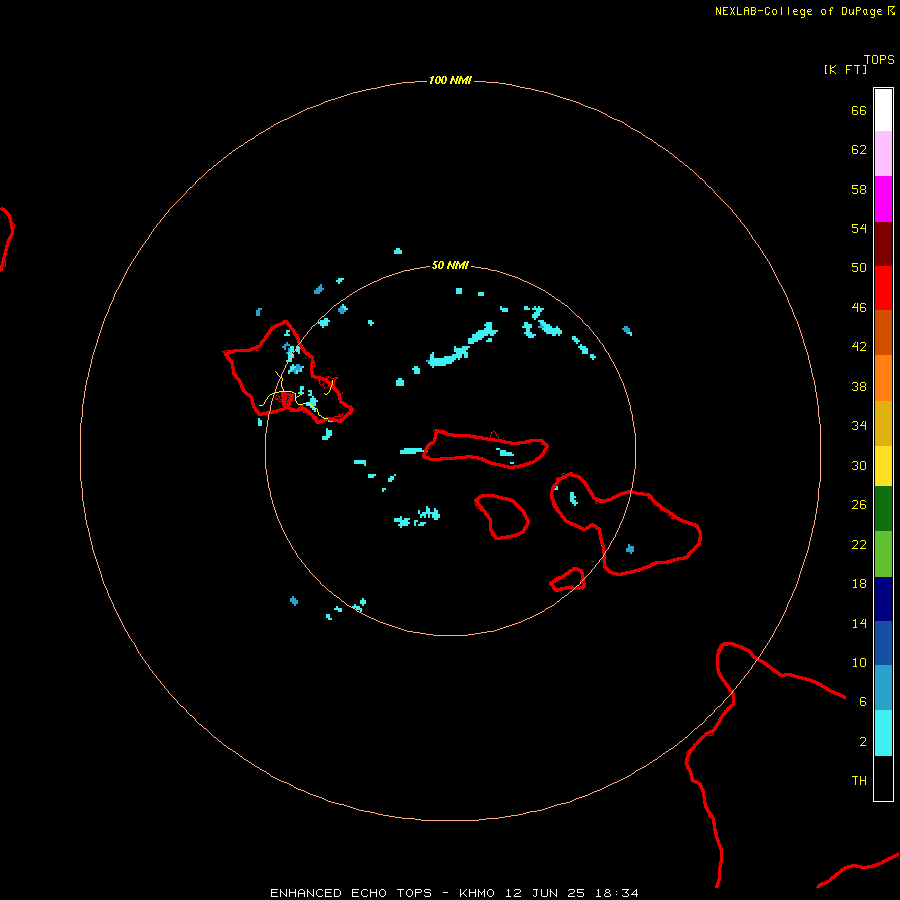
Task: Click the legend value "46"
Action: coord(859,308)
